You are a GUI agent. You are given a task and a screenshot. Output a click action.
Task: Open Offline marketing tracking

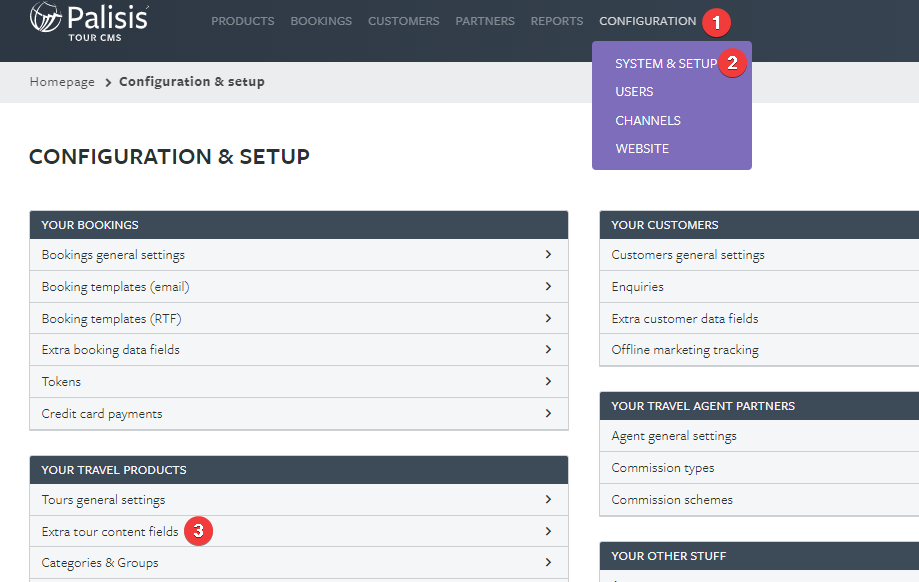tap(759, 350)
